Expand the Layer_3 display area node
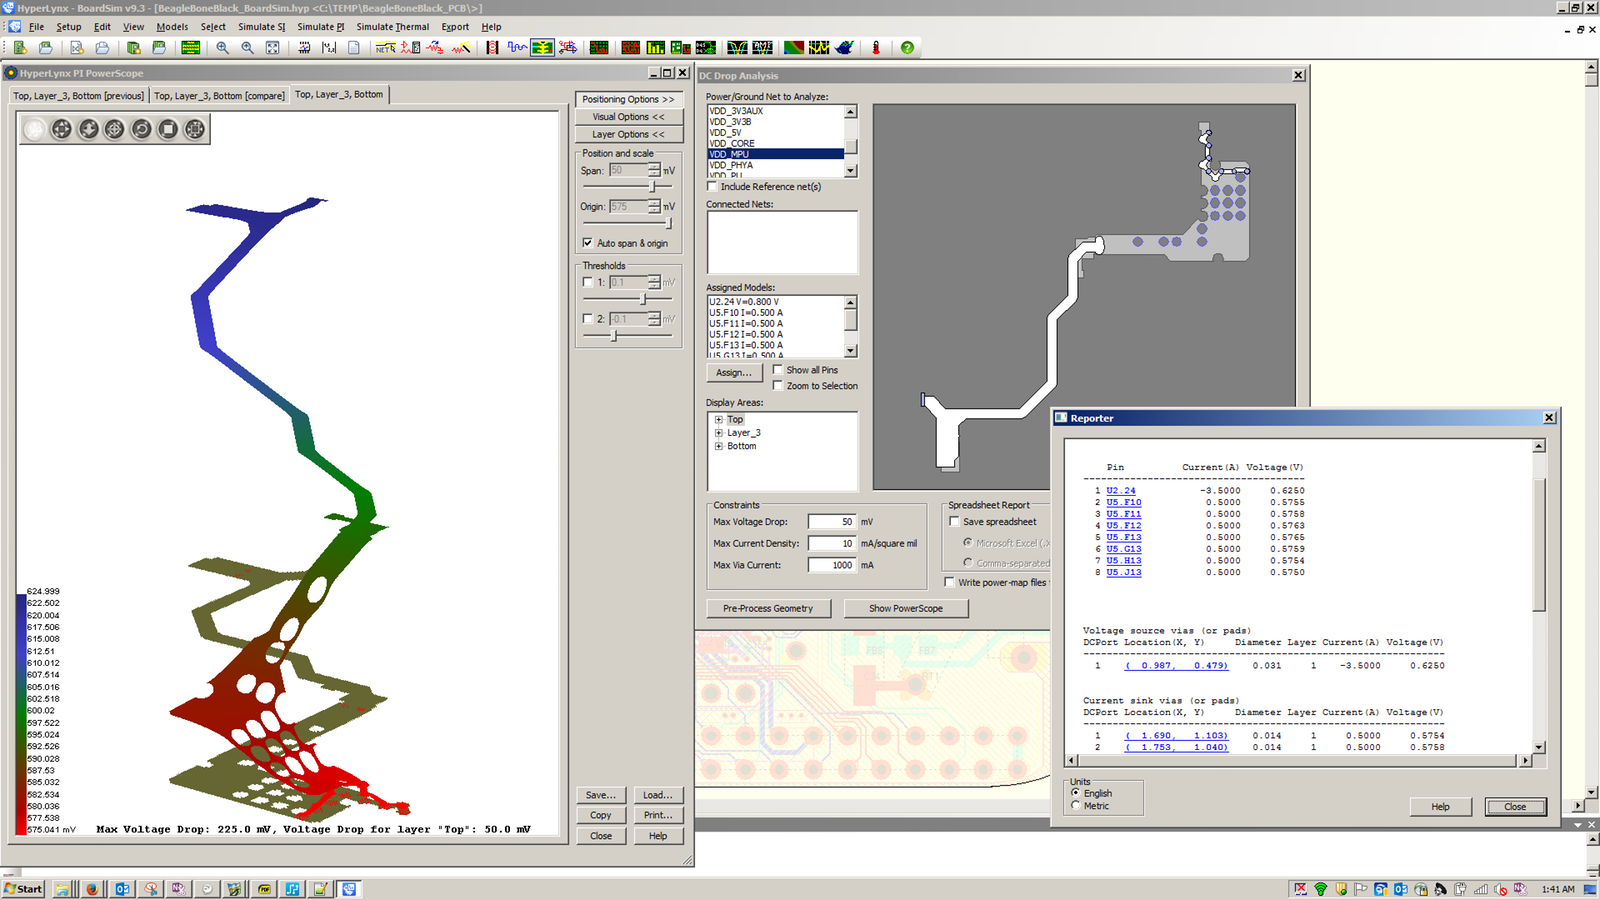 [x=718, y=433]
